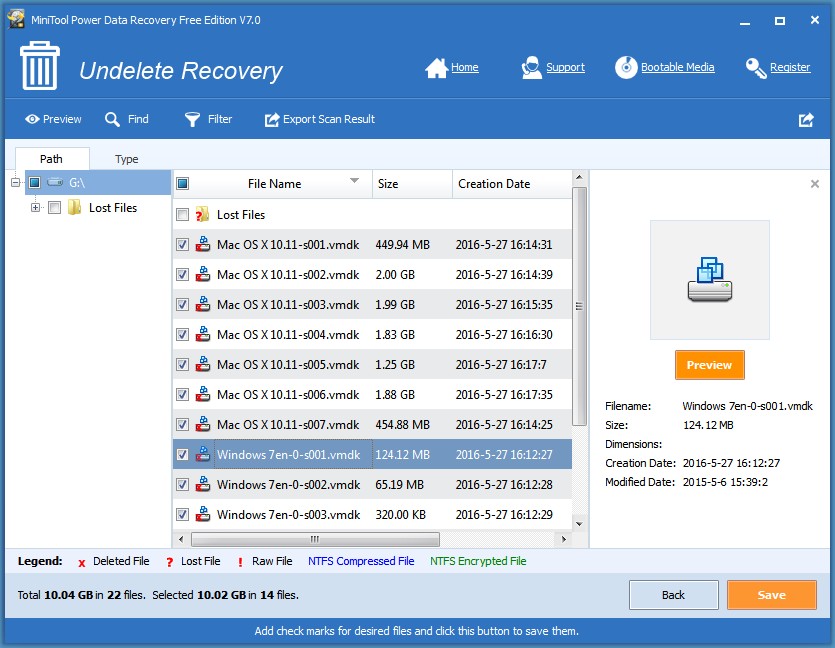The height and width of the screenshot is (648, 835).
Task: Click the vmdk icon of Mac OS X 10.11-s006
Action: 202,394
